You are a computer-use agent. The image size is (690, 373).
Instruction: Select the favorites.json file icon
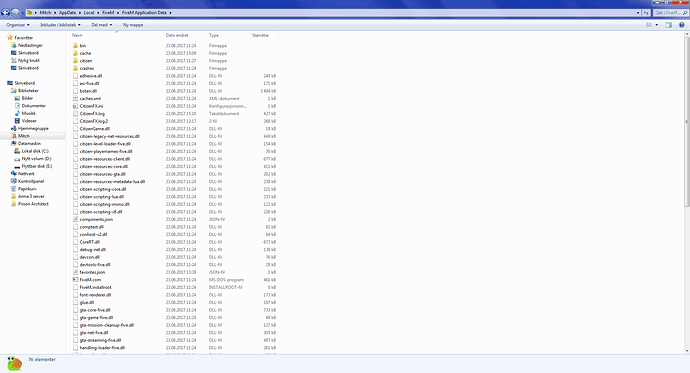pos(75,272)
